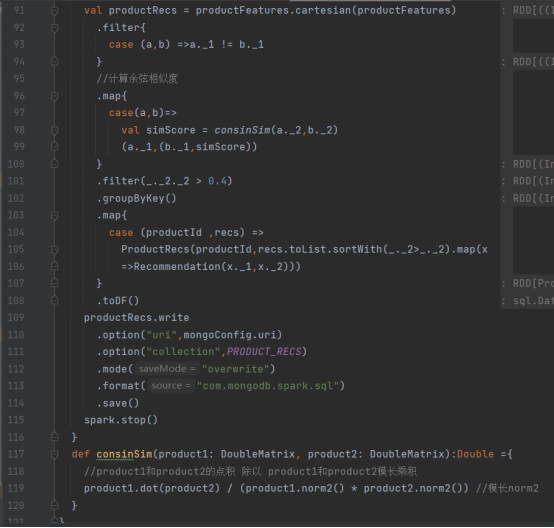The width and height of the screenshot is (554, 528).
Task: Toggle the closing brace fold marker on line 116
Action: 54,437
